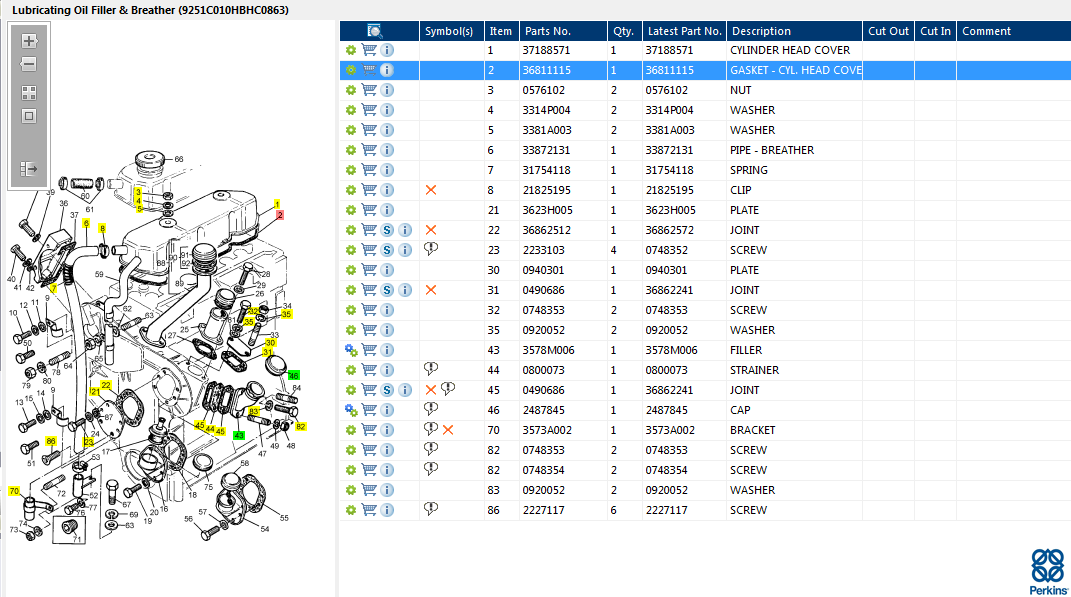Sort by the Item column header
1071x597 pixels.
click(x=501, y=31)
